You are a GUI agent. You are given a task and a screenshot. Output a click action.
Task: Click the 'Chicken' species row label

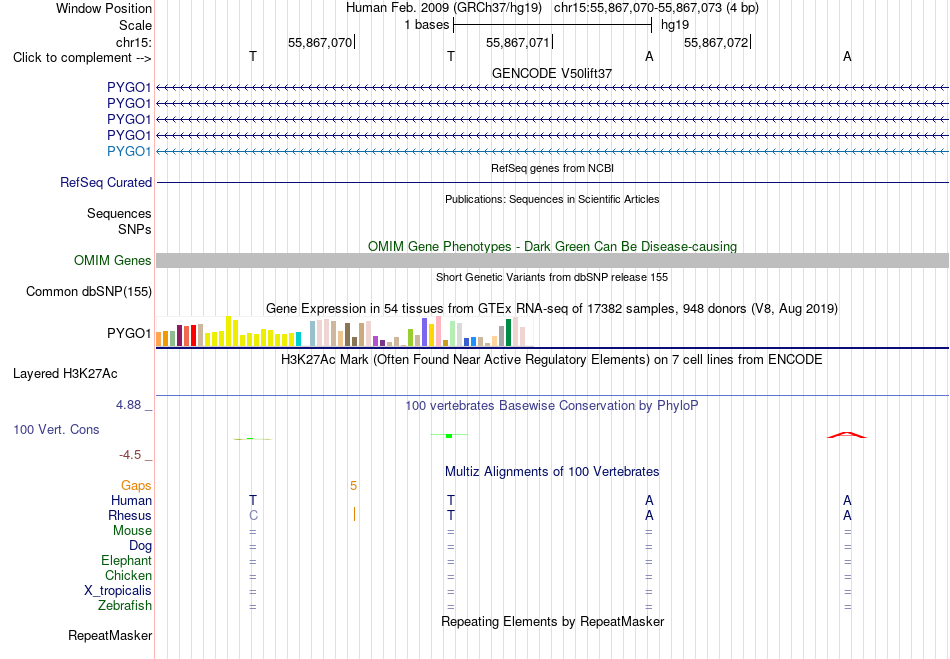pyautogui.click(x=128, y=575)
